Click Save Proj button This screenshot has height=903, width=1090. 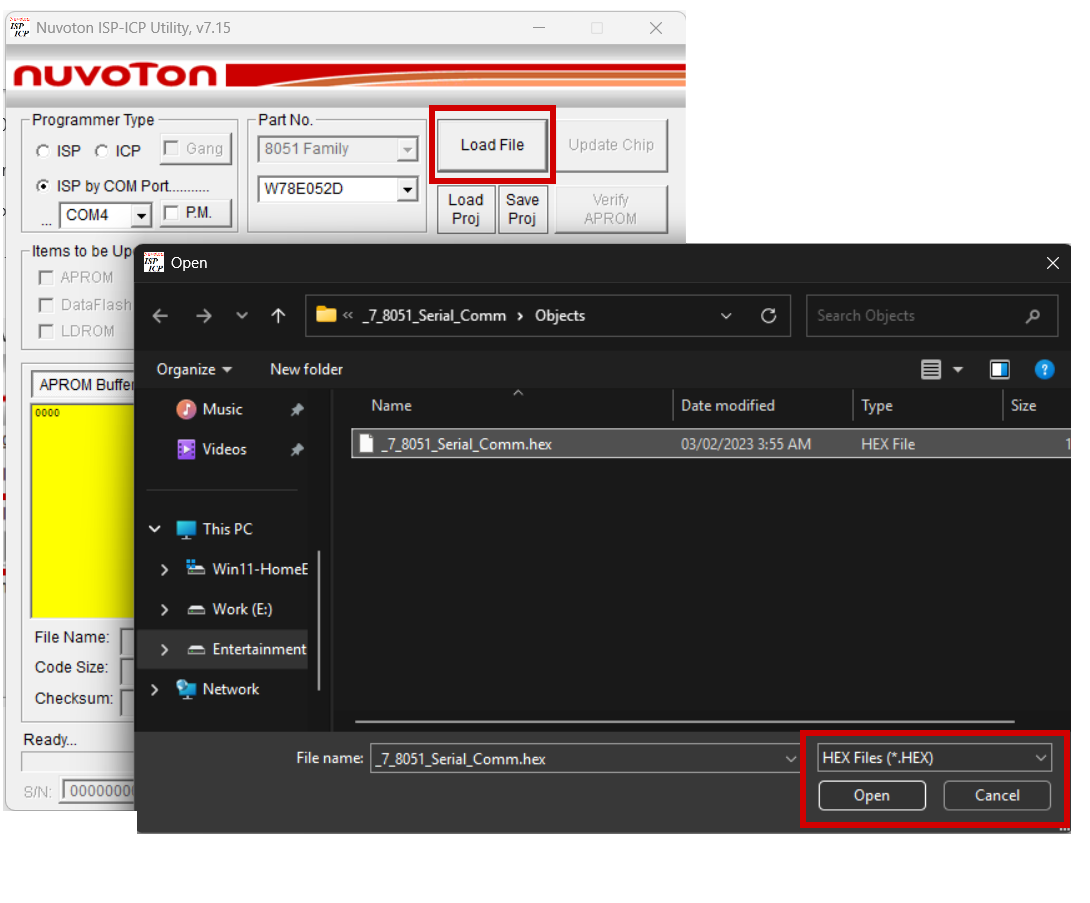523,209
